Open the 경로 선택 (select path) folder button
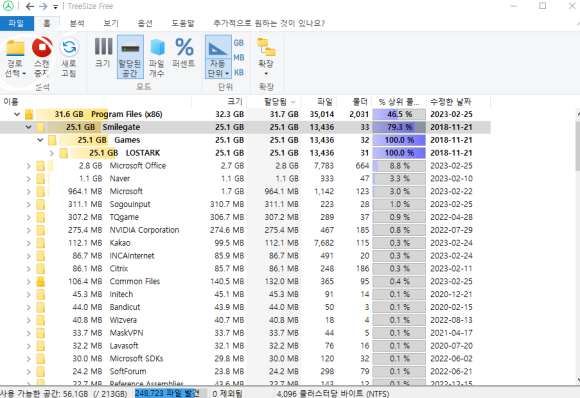The width and height of the screenshot is (580, 398). click(x=15, y=58)
